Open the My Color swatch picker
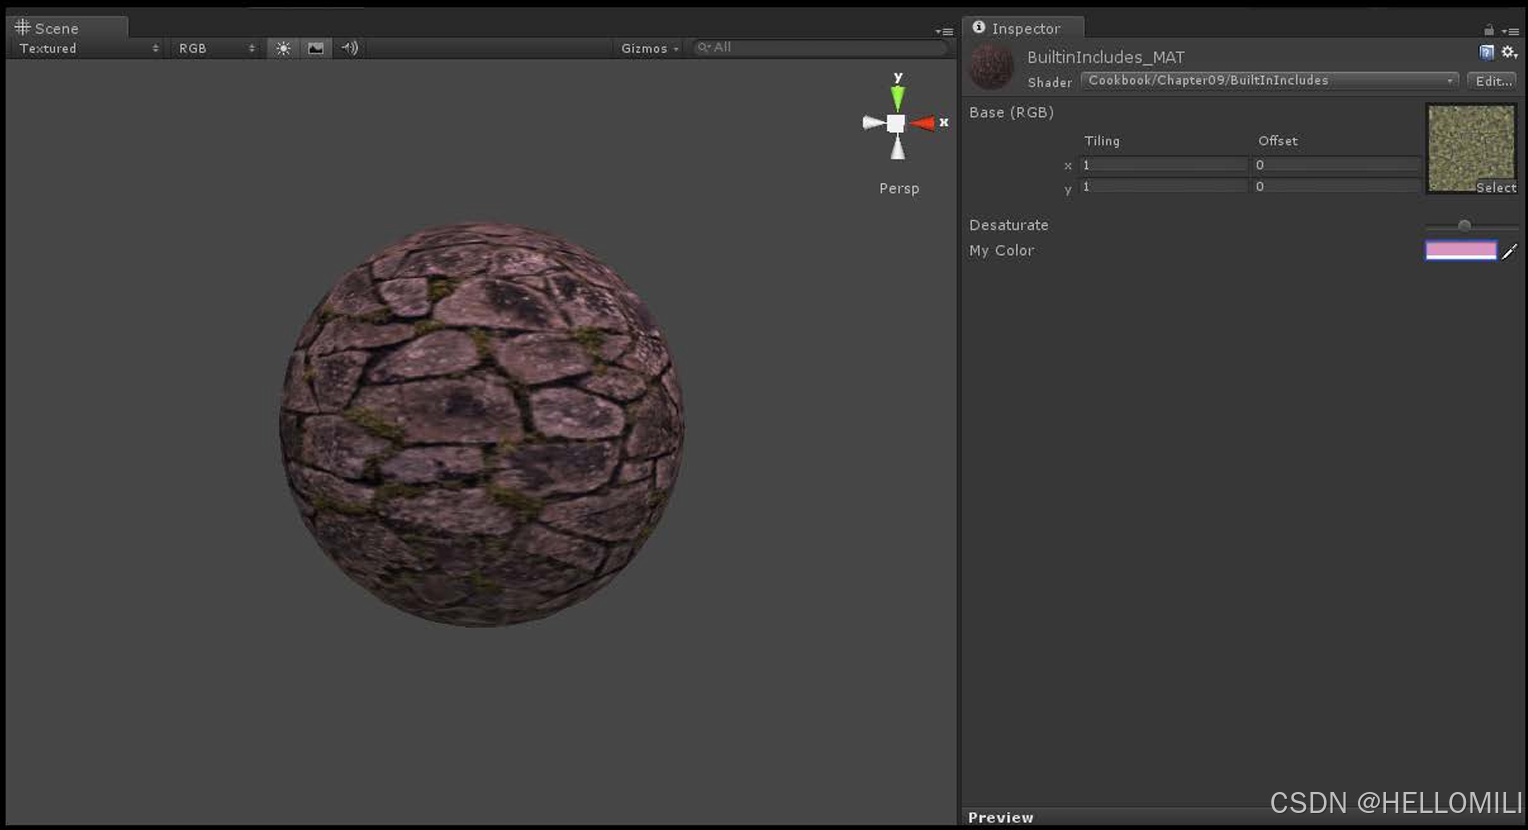This screenshot has width=1528, height=830. pos(1461,250)
